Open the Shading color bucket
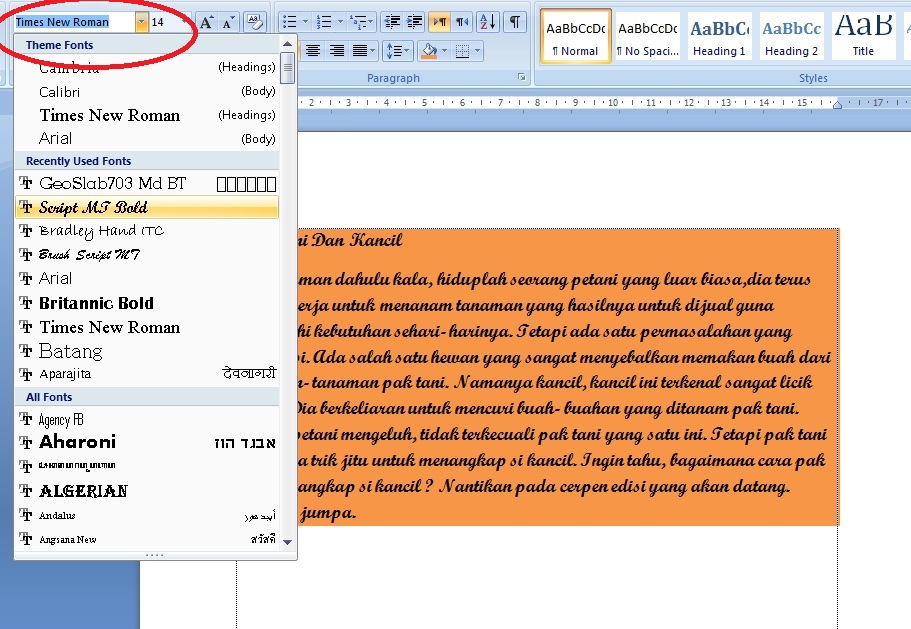This screenshot has width=911, height=629. pos(432,50)
